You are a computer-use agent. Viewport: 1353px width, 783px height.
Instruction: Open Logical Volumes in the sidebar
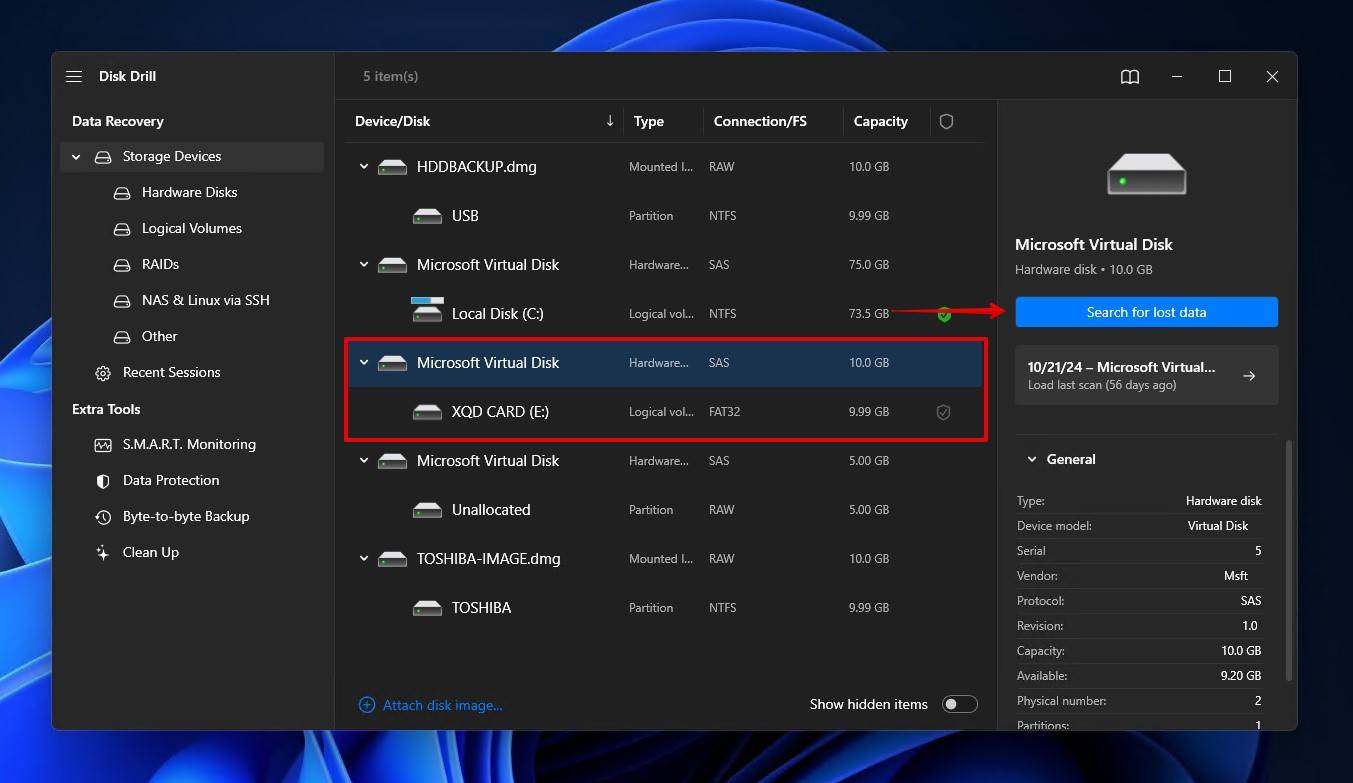[192, 229]
